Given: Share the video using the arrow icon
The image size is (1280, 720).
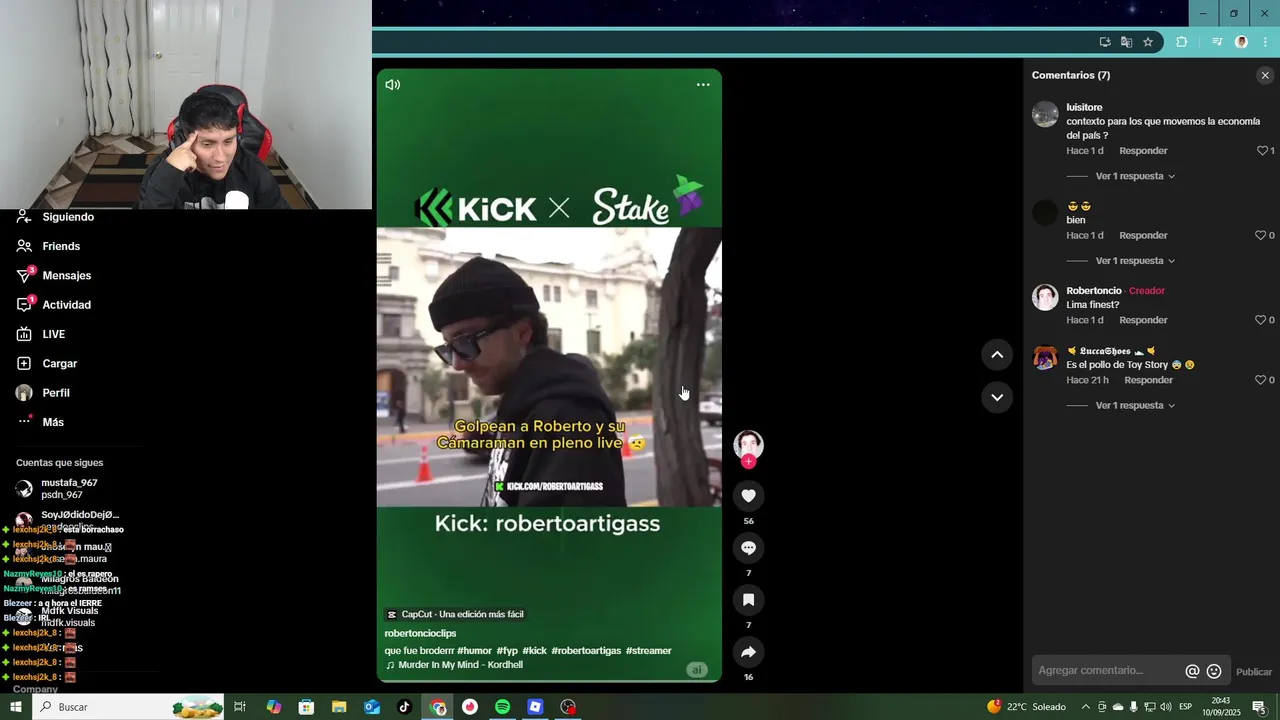Looking at the screenshot, I should click(x=748, y=652).
